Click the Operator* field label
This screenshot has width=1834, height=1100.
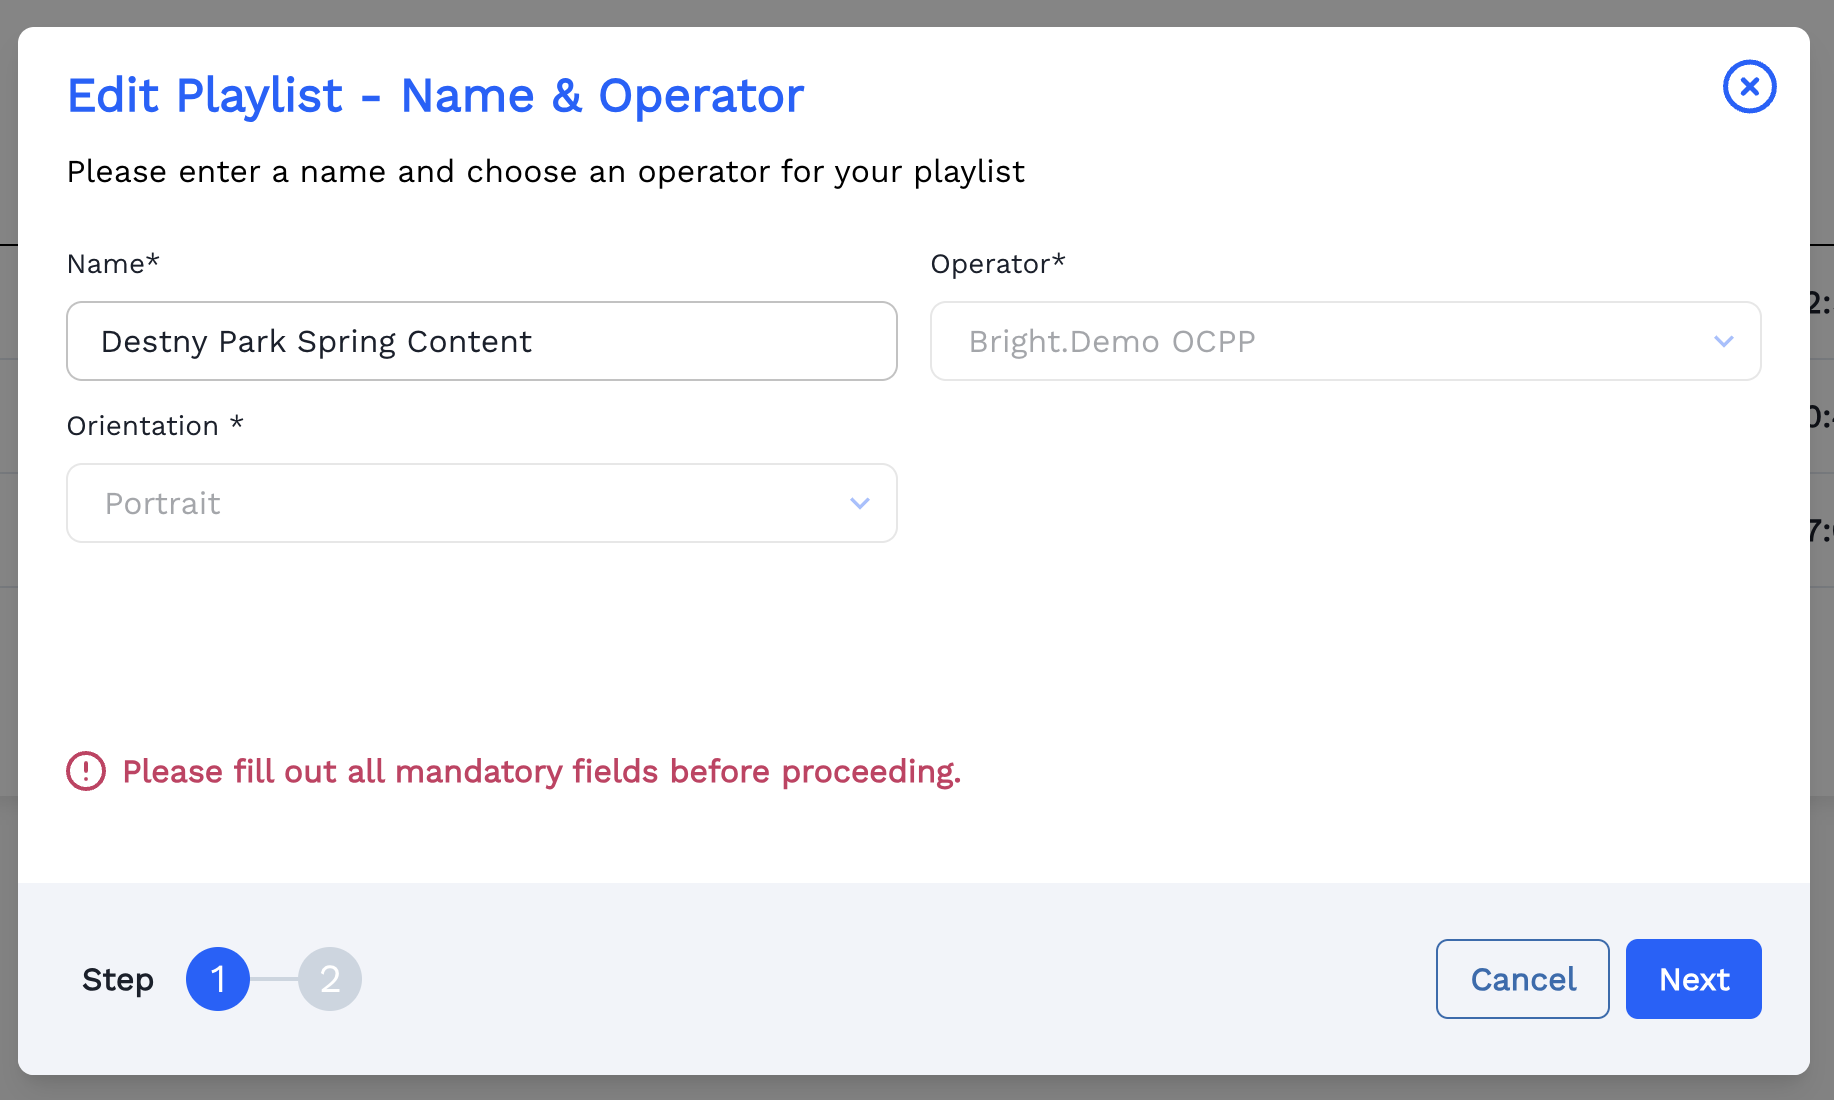997,264
